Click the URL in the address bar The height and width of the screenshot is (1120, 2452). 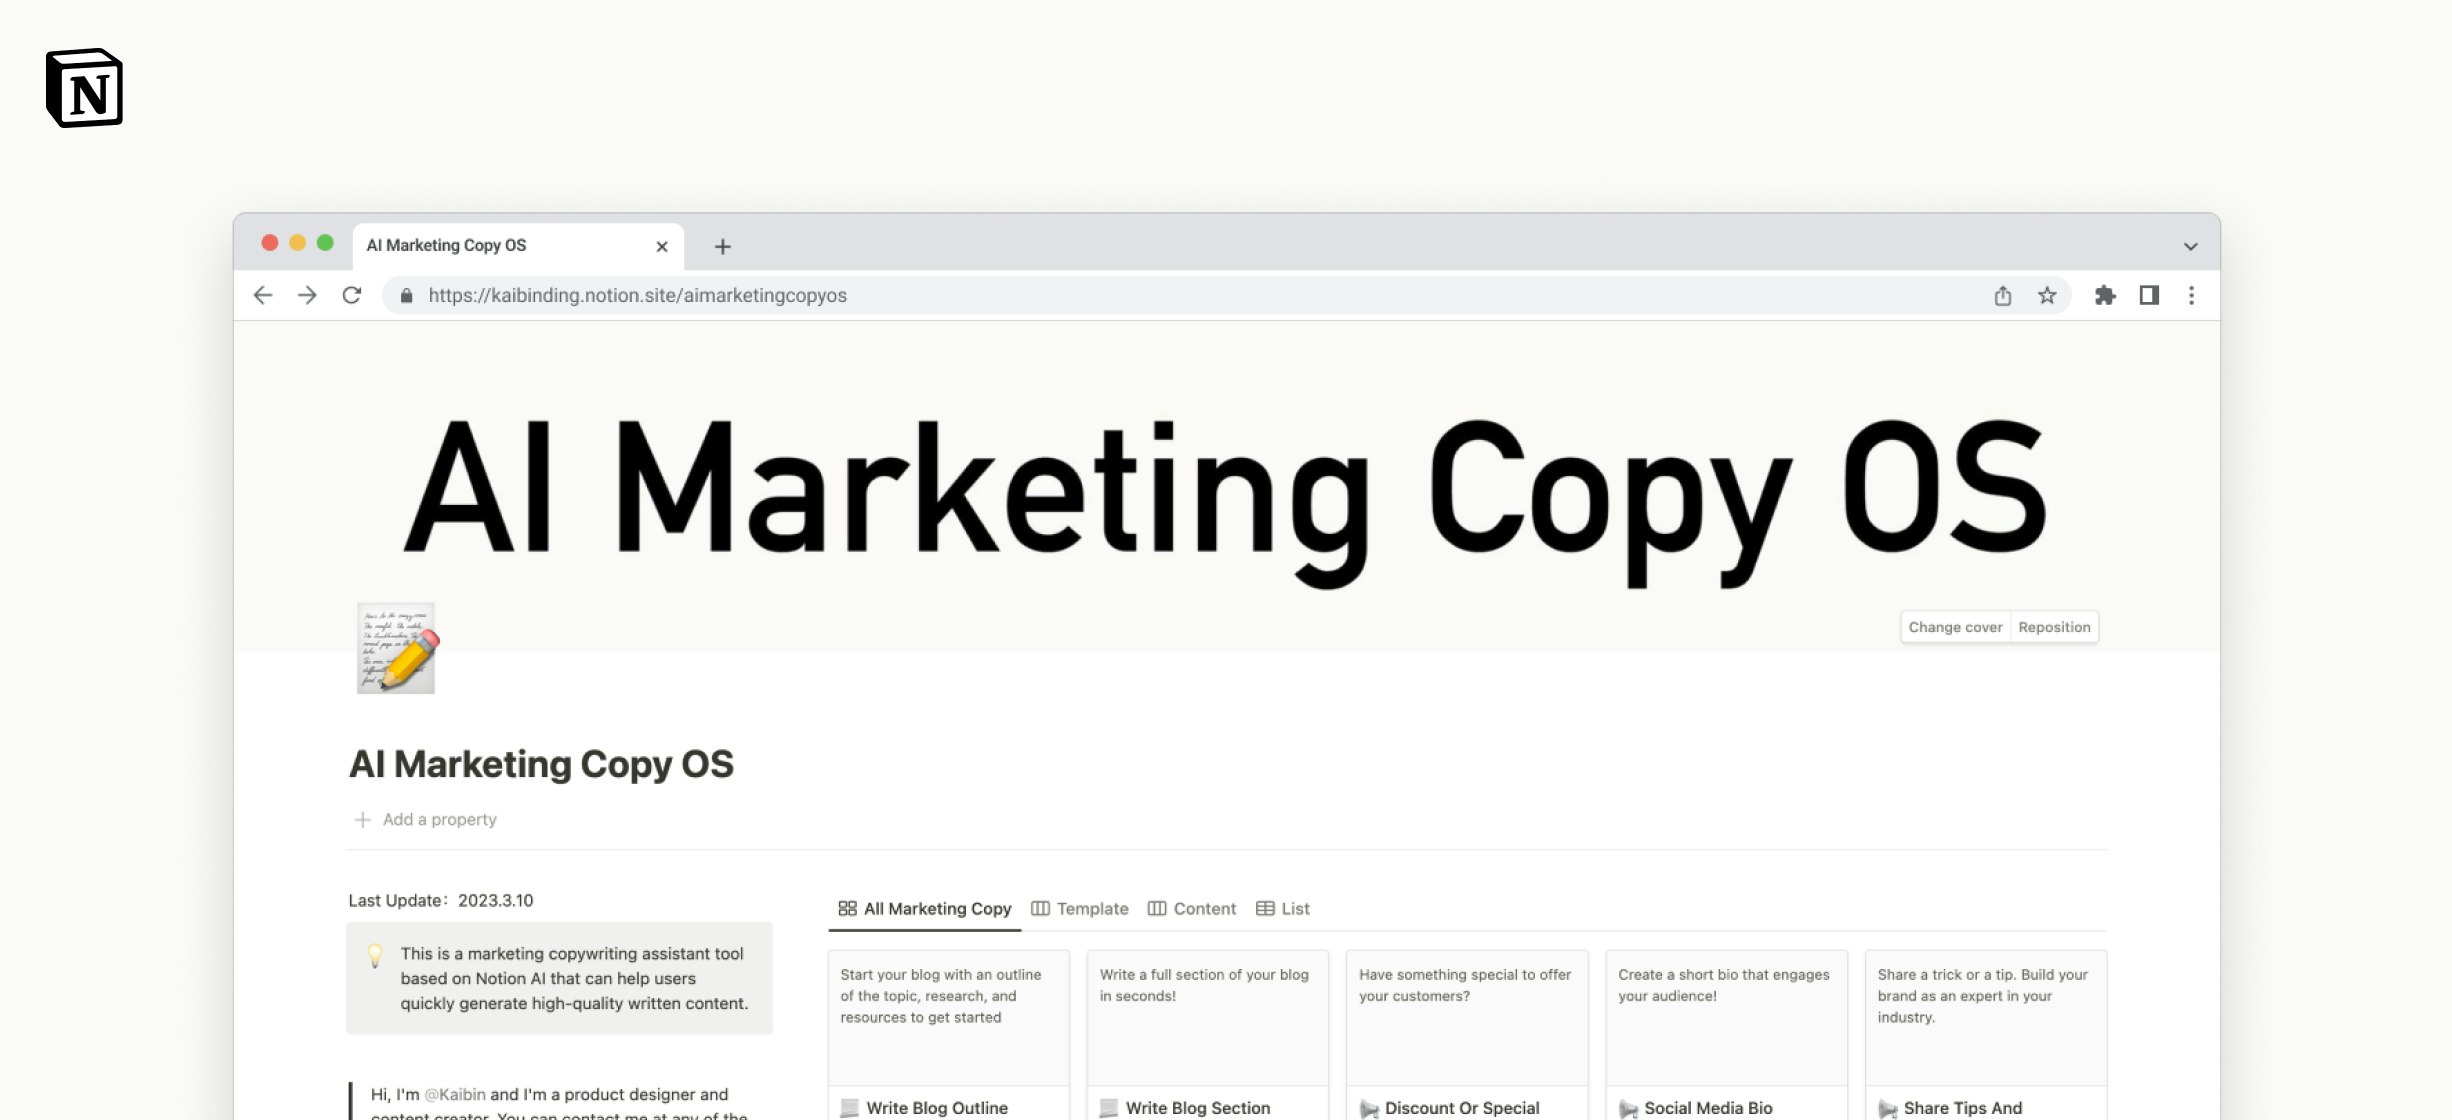pos(637,295)
